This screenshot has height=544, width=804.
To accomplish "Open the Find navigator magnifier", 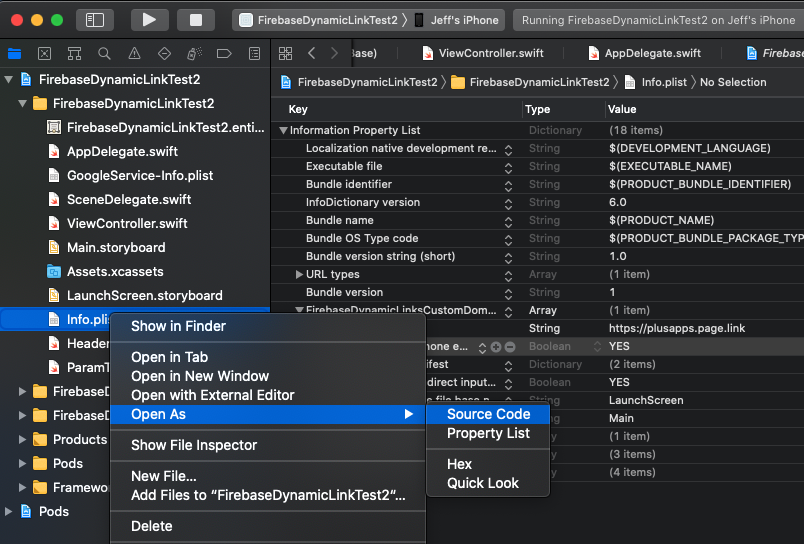I will 104,53.
